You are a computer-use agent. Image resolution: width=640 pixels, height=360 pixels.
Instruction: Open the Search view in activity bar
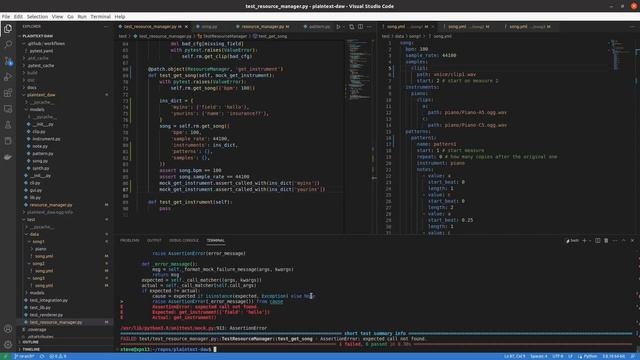[x=8, y=44]
